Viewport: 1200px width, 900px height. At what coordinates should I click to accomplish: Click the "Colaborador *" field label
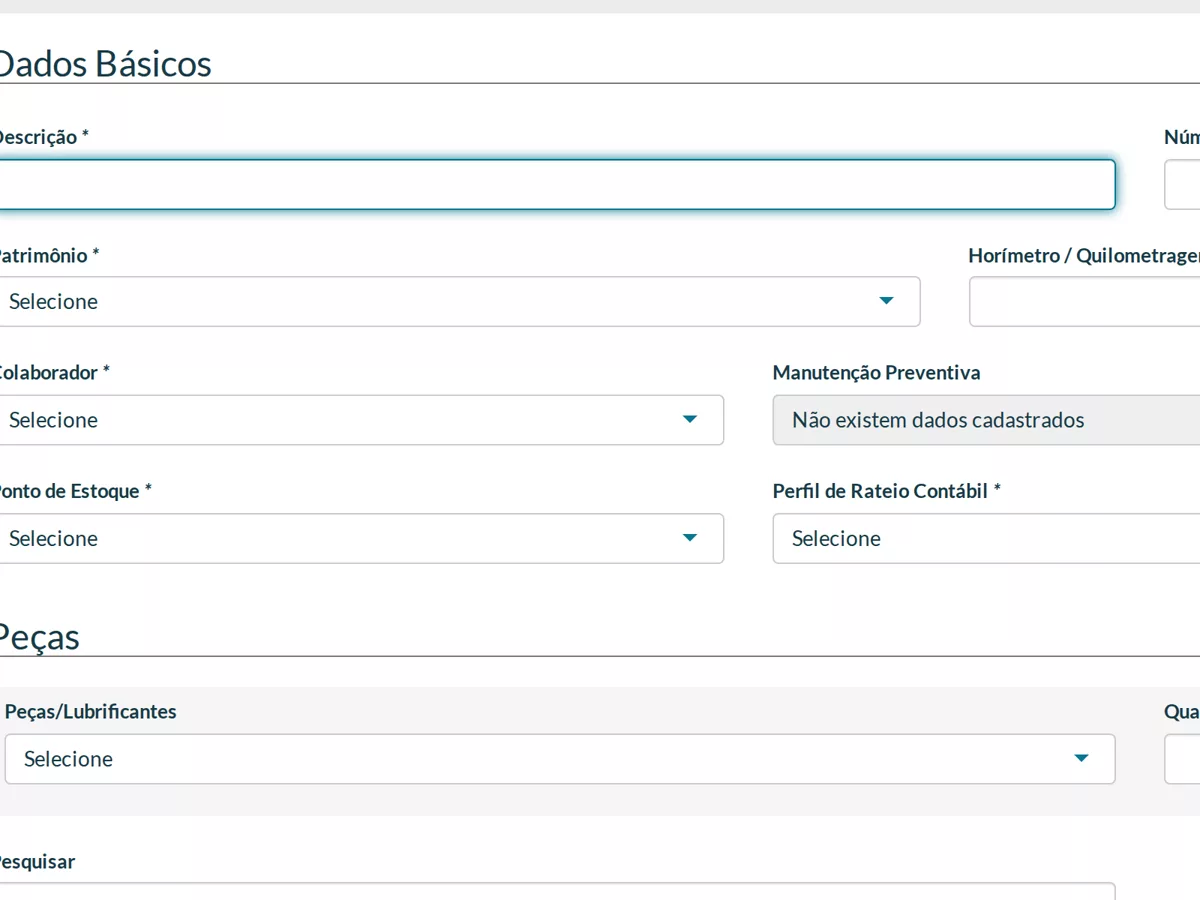tap(53, 373)
